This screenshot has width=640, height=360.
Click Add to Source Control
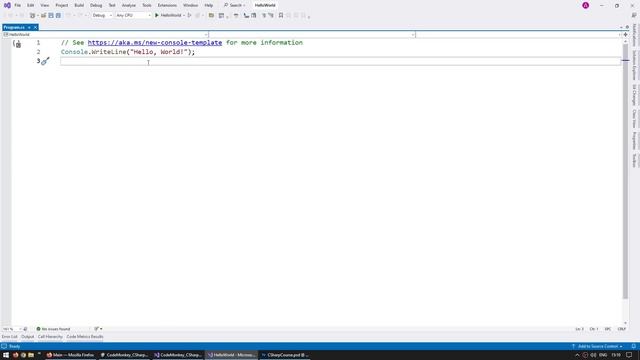click(598, 346)
